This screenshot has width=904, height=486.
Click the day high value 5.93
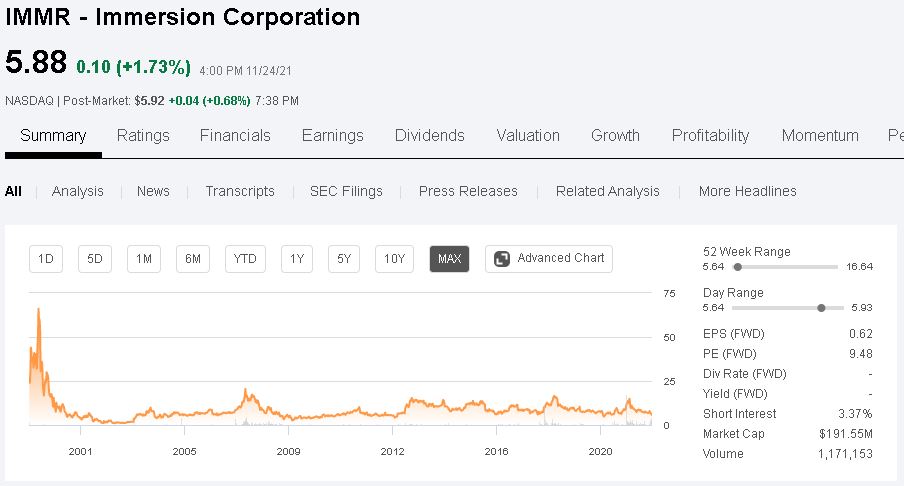pyautogui.click(x=862, y=308)
